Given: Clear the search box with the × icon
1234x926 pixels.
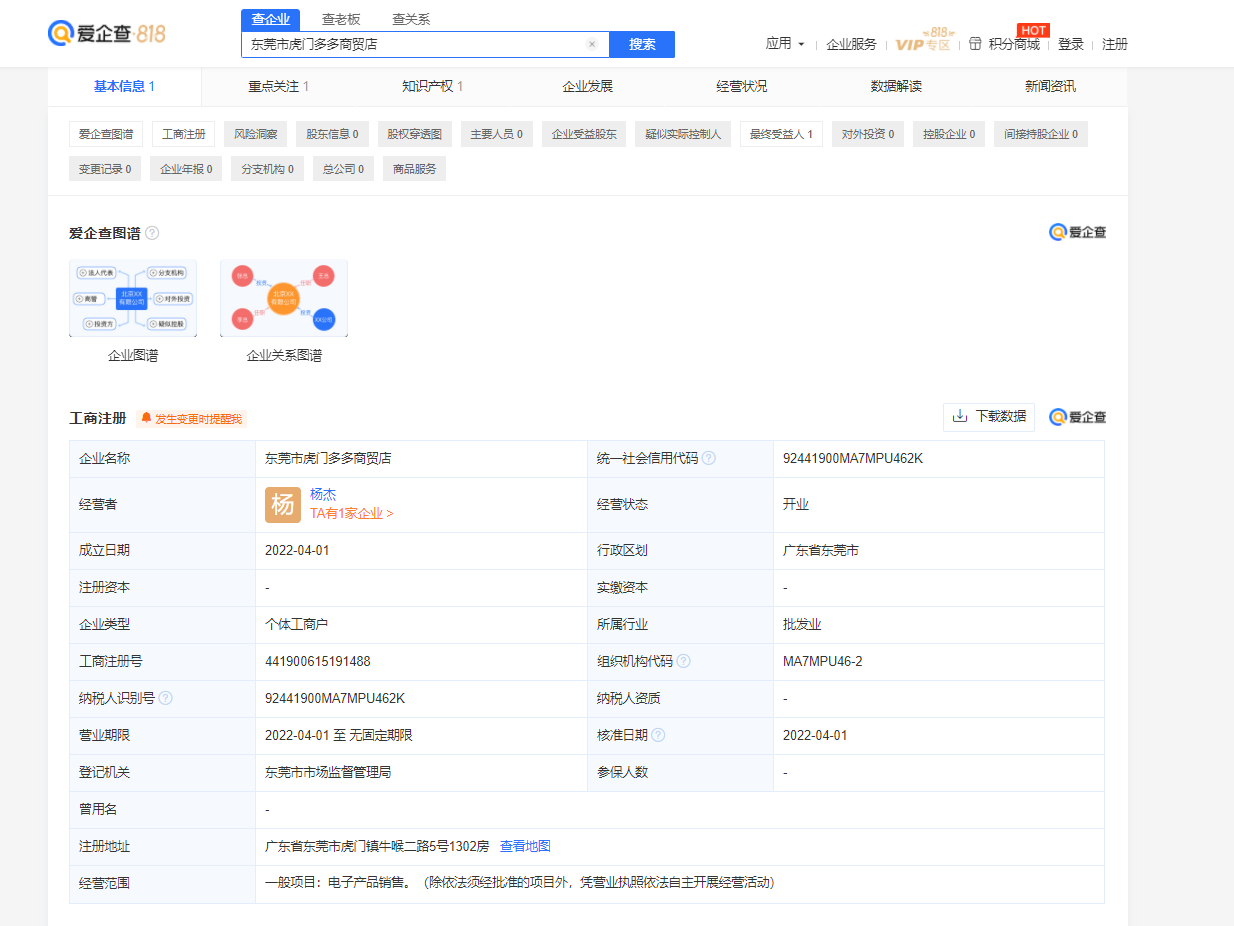Looking at the screenshot, I should coord(592,44).
